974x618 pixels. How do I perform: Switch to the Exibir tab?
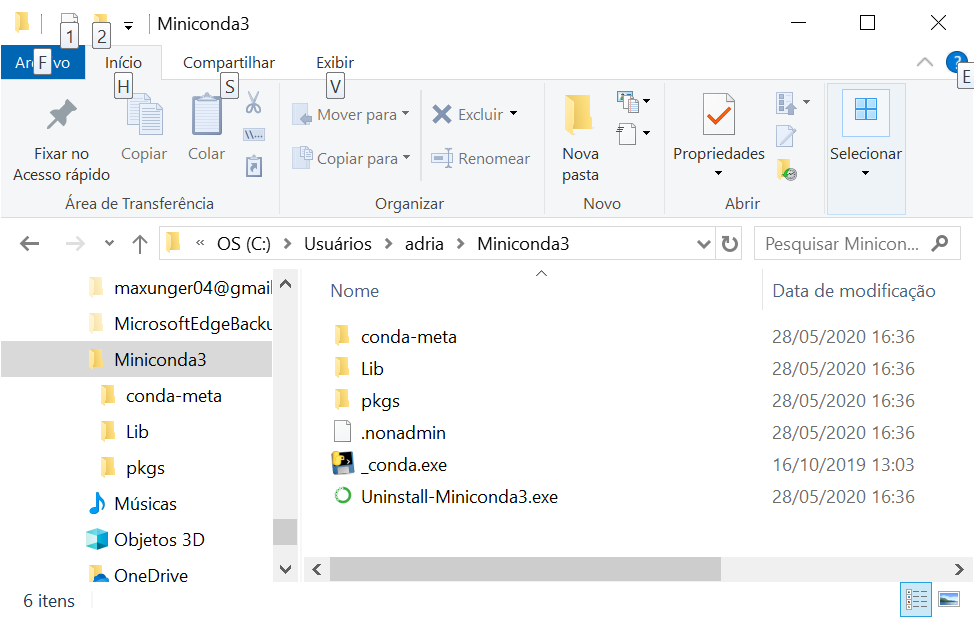point(334,62)
